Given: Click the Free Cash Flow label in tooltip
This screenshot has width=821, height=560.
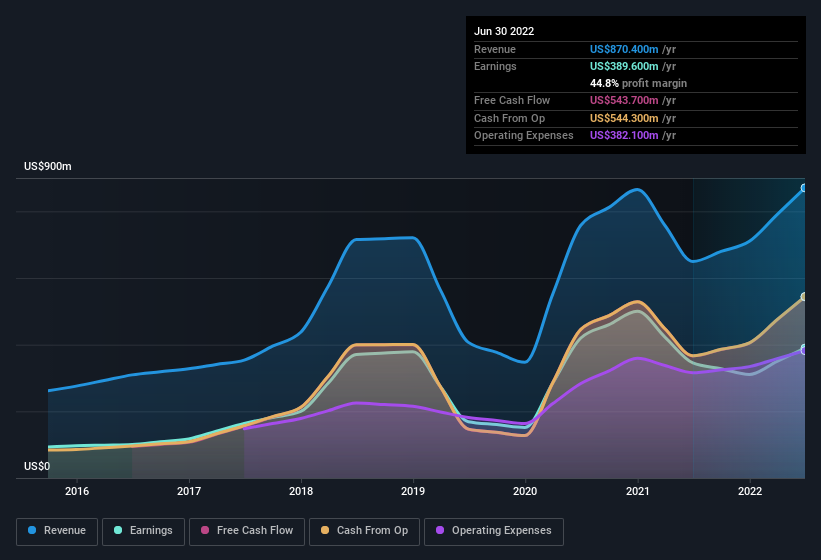Looking at the screenshot, I should click(512, 100).
